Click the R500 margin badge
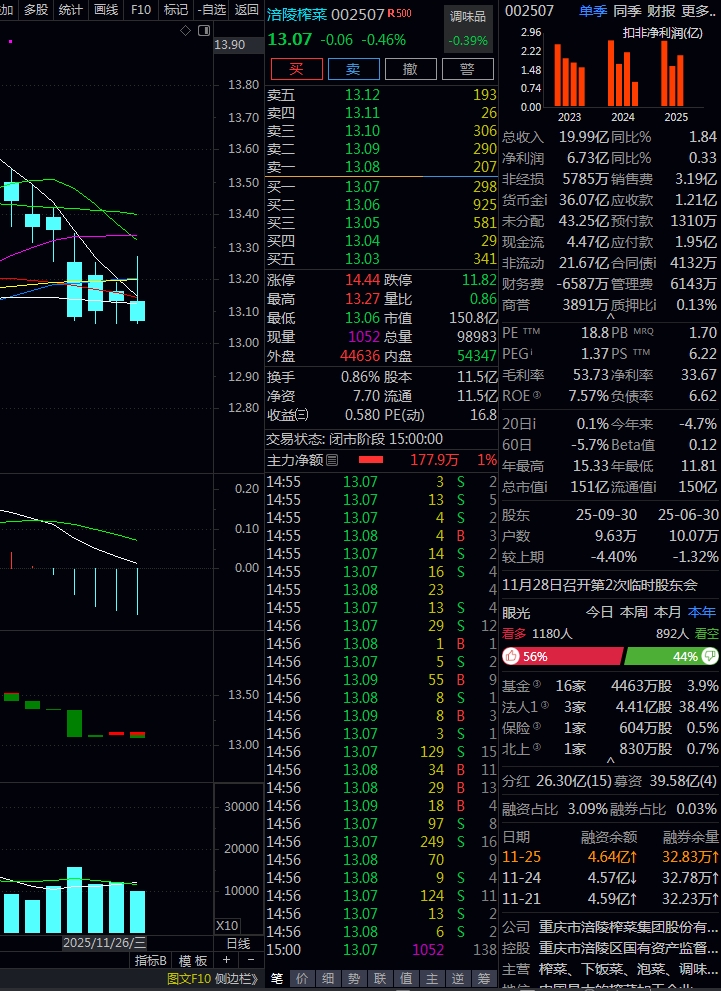This screenshot has width=721, height=991. tap(399, 13)
